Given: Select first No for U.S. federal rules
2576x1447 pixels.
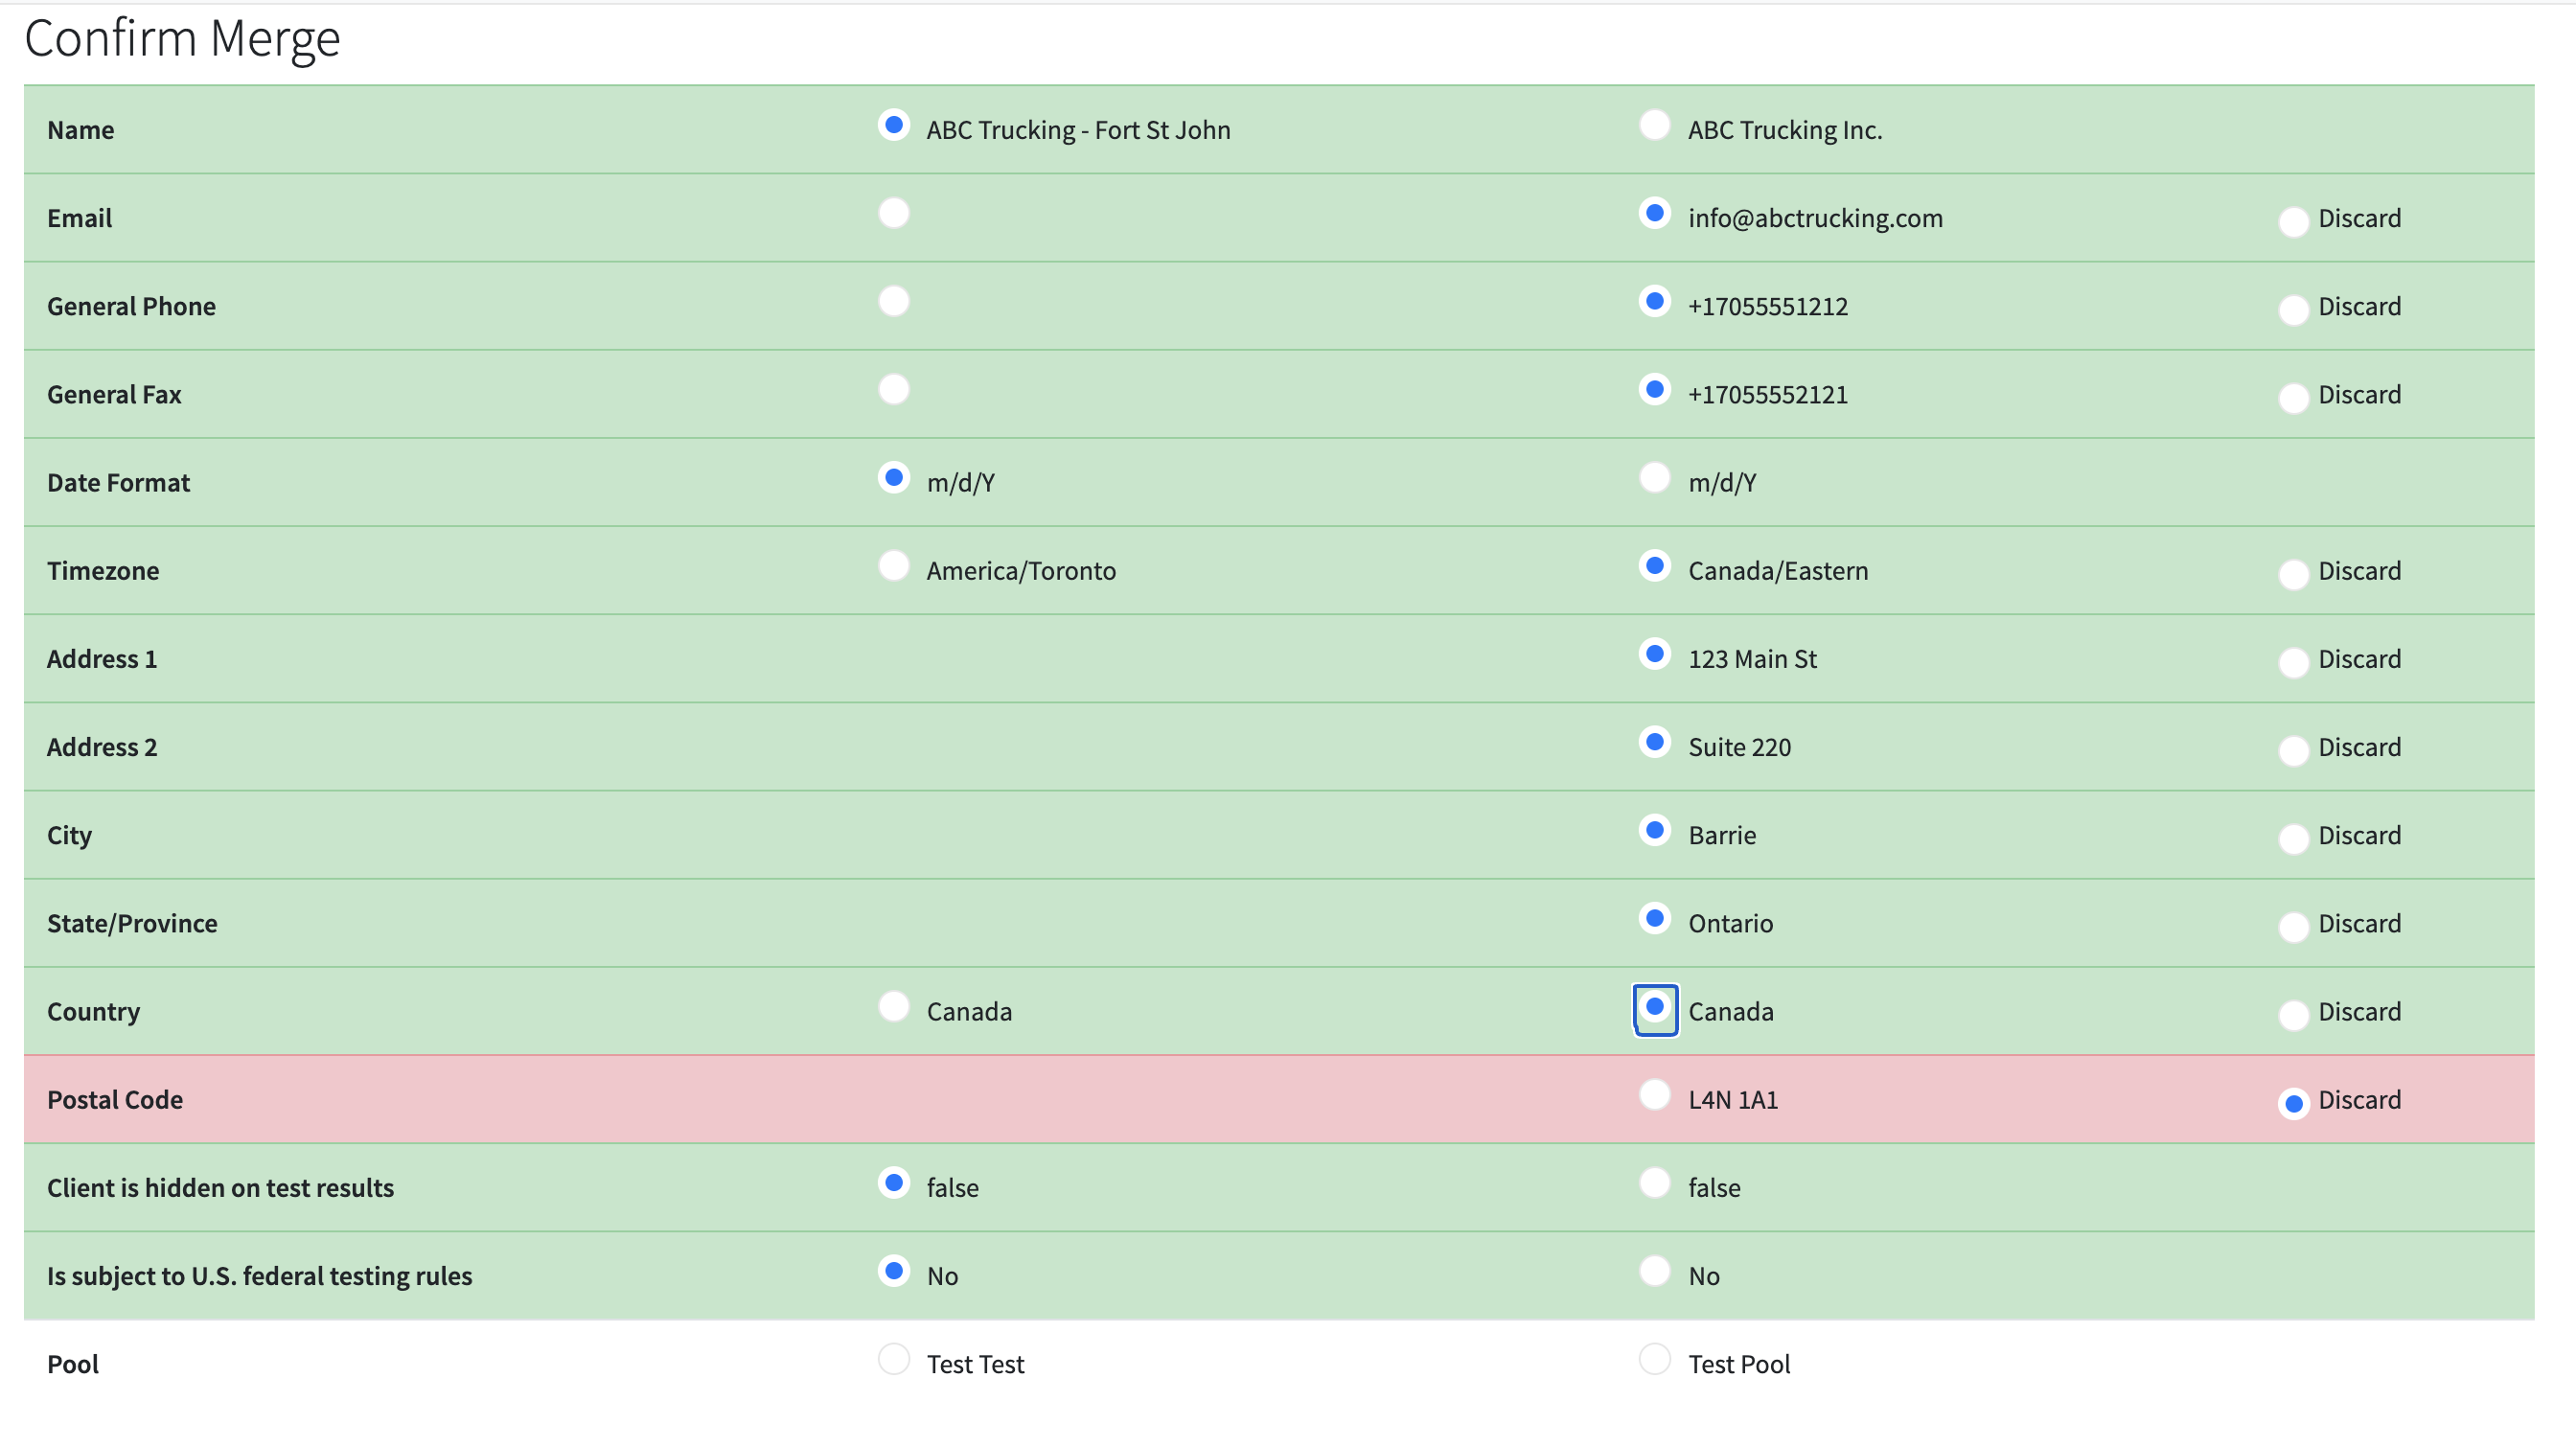Looking at the screenshot, I should [893, 1270].
